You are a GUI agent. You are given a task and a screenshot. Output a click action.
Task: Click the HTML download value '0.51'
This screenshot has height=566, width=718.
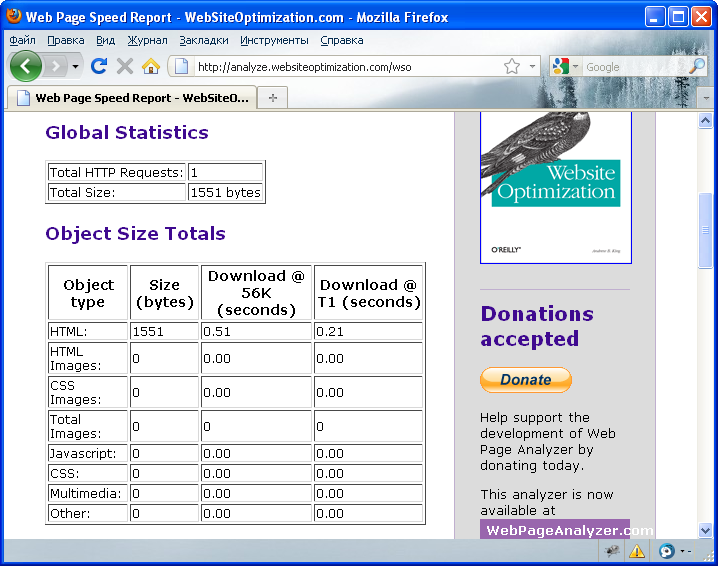[x=256, y=331]
